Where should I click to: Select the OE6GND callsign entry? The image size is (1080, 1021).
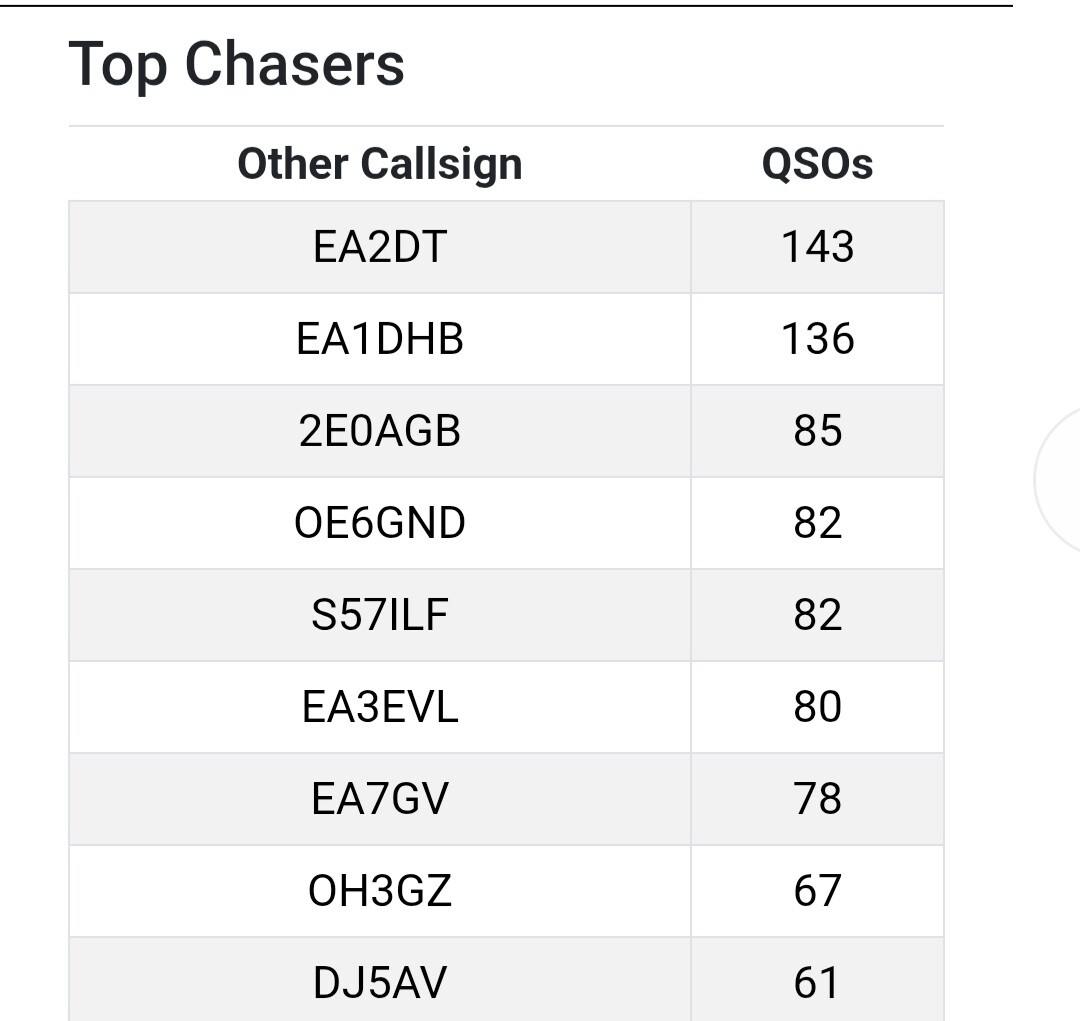click(379, 523)
